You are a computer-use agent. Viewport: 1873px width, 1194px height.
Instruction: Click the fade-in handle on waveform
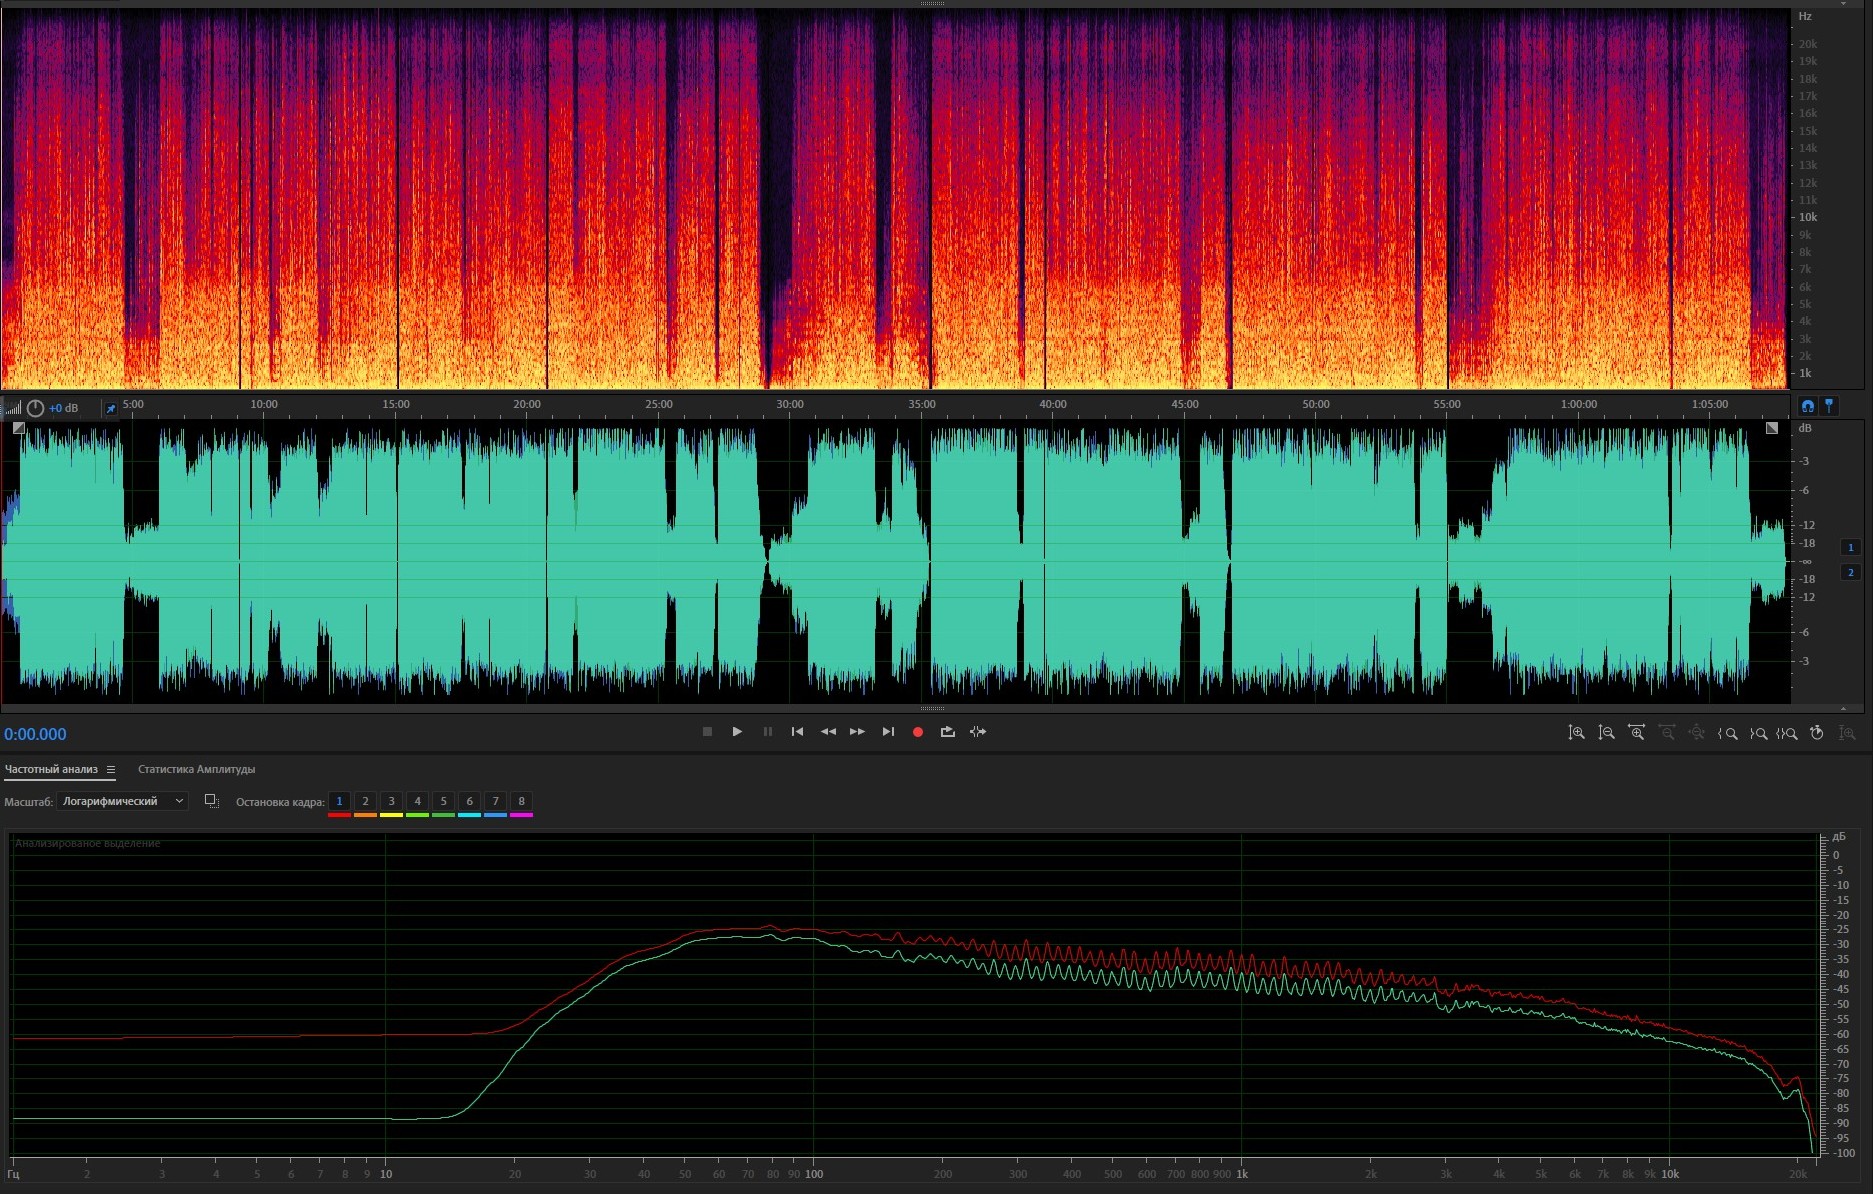pyautogui.click(x=19, y=428)
